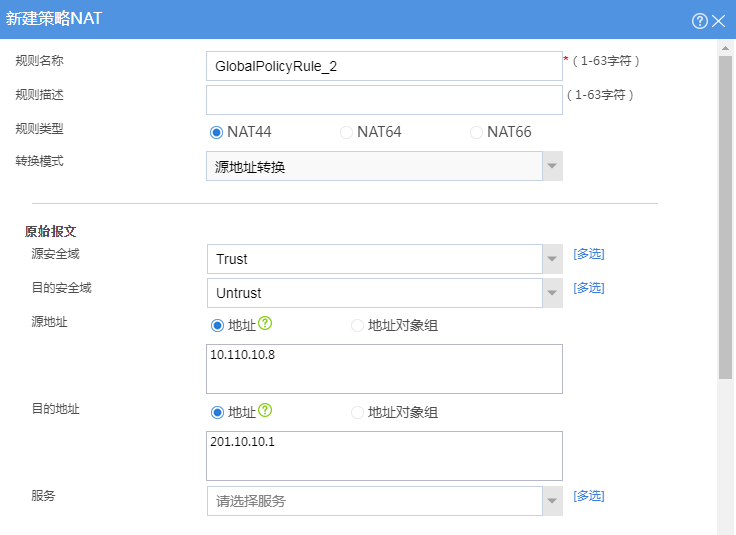Open the 服务 selection dropdown
736x535 pixels.
pyautogui.click(x=552, y=501)
